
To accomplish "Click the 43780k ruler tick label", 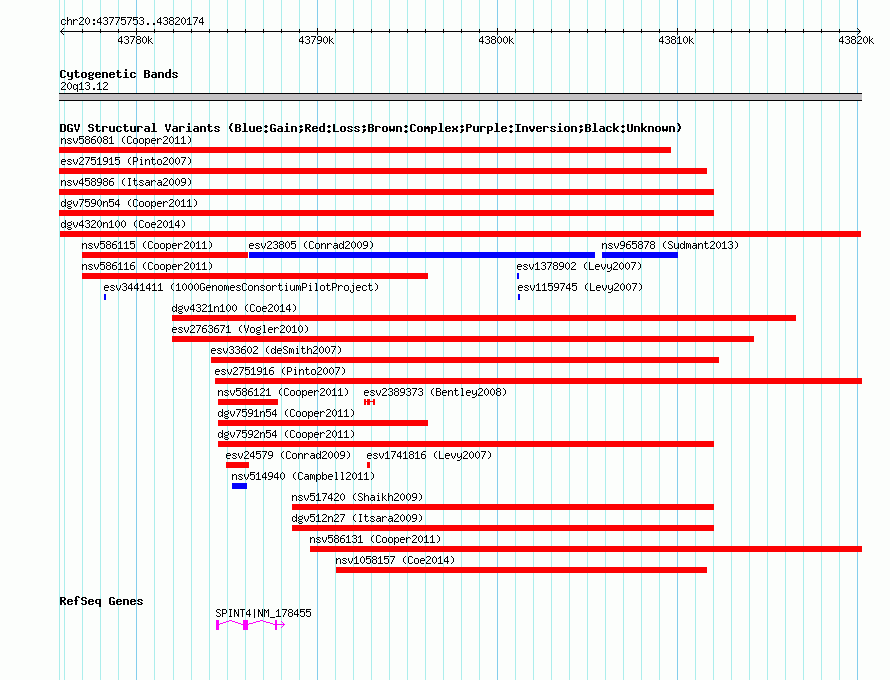I will coord(135,40).
